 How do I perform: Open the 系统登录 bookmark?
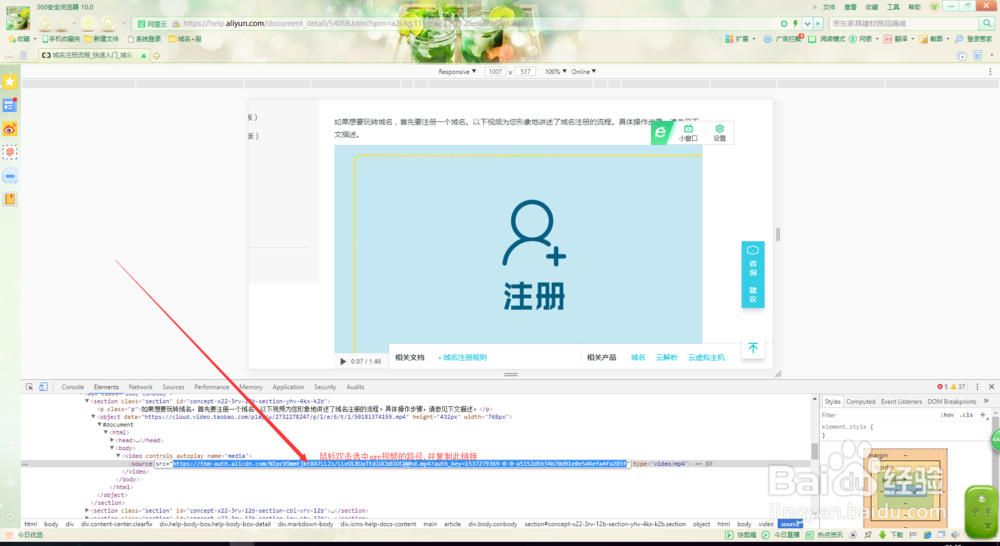tap(144, 39)
